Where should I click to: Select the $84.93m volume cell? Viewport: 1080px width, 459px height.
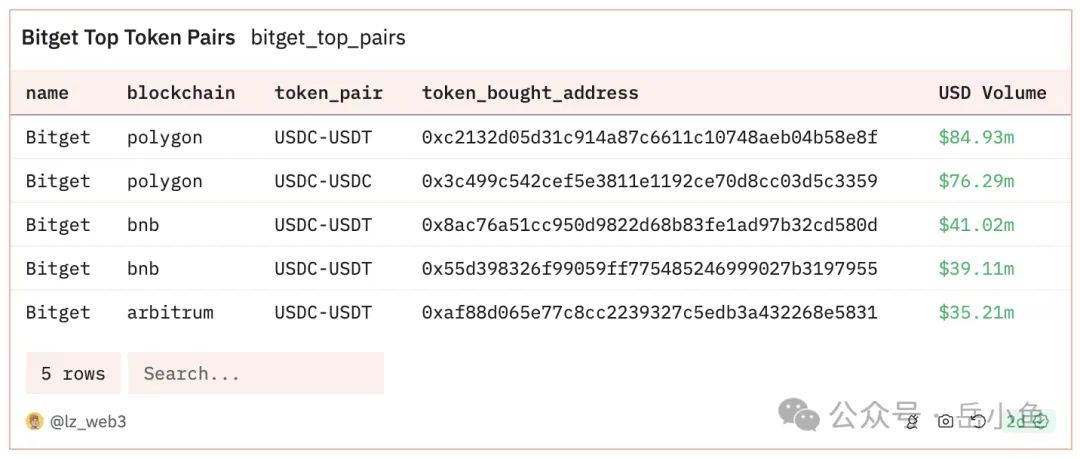click(976, 137)
